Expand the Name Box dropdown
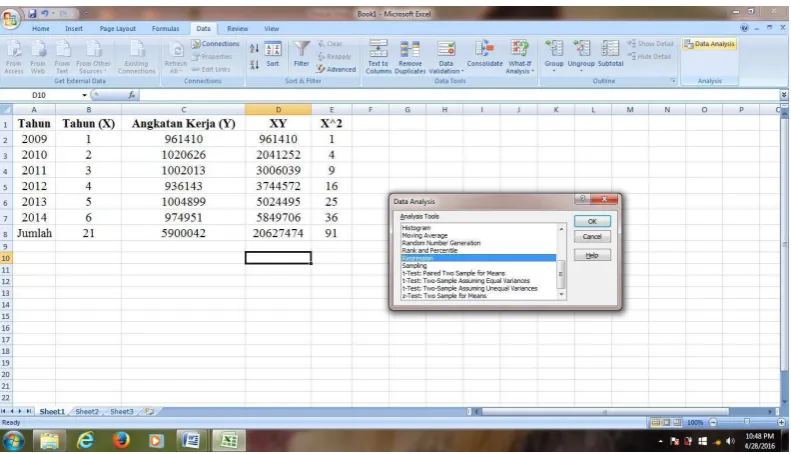The image size is (791, 454). point(84,95)
